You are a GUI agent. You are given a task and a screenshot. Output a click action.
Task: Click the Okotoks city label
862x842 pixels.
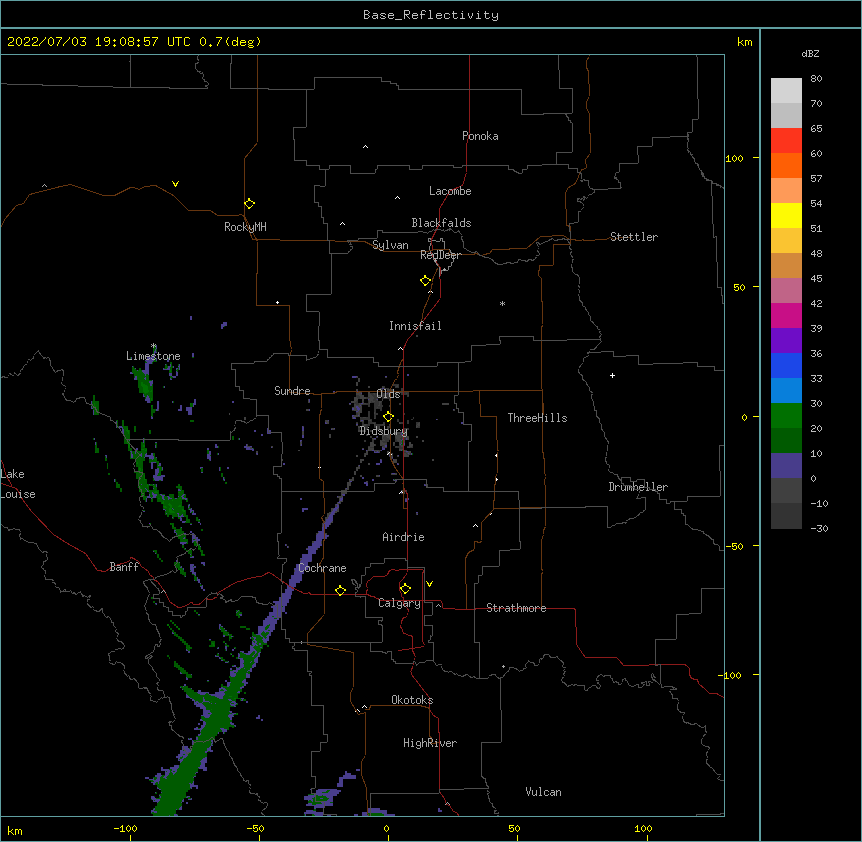pos(412,700)
